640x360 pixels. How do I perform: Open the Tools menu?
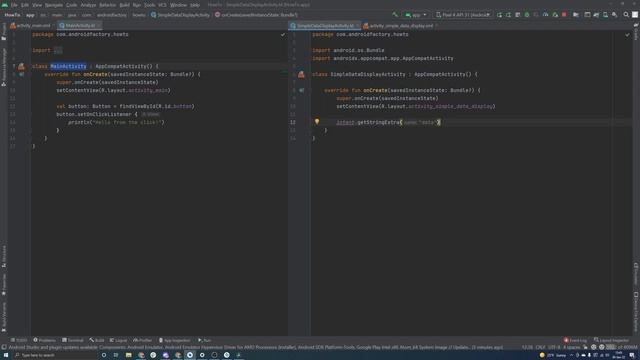149,5
